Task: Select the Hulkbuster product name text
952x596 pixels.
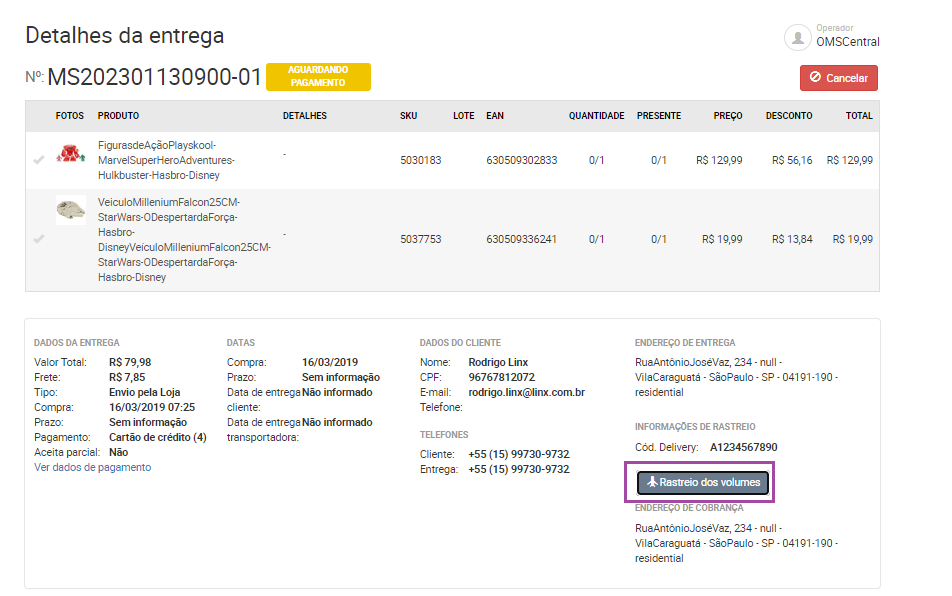Action: [166, 160]
